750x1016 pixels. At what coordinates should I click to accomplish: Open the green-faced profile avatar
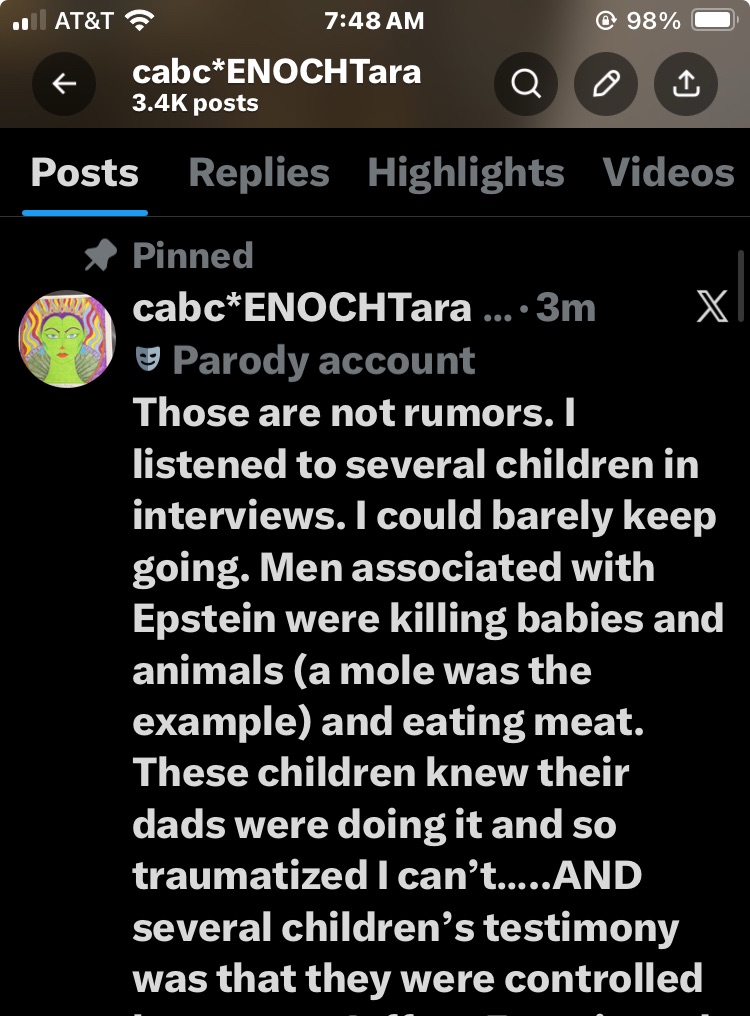pyautogui.click(x=68, y=339)
